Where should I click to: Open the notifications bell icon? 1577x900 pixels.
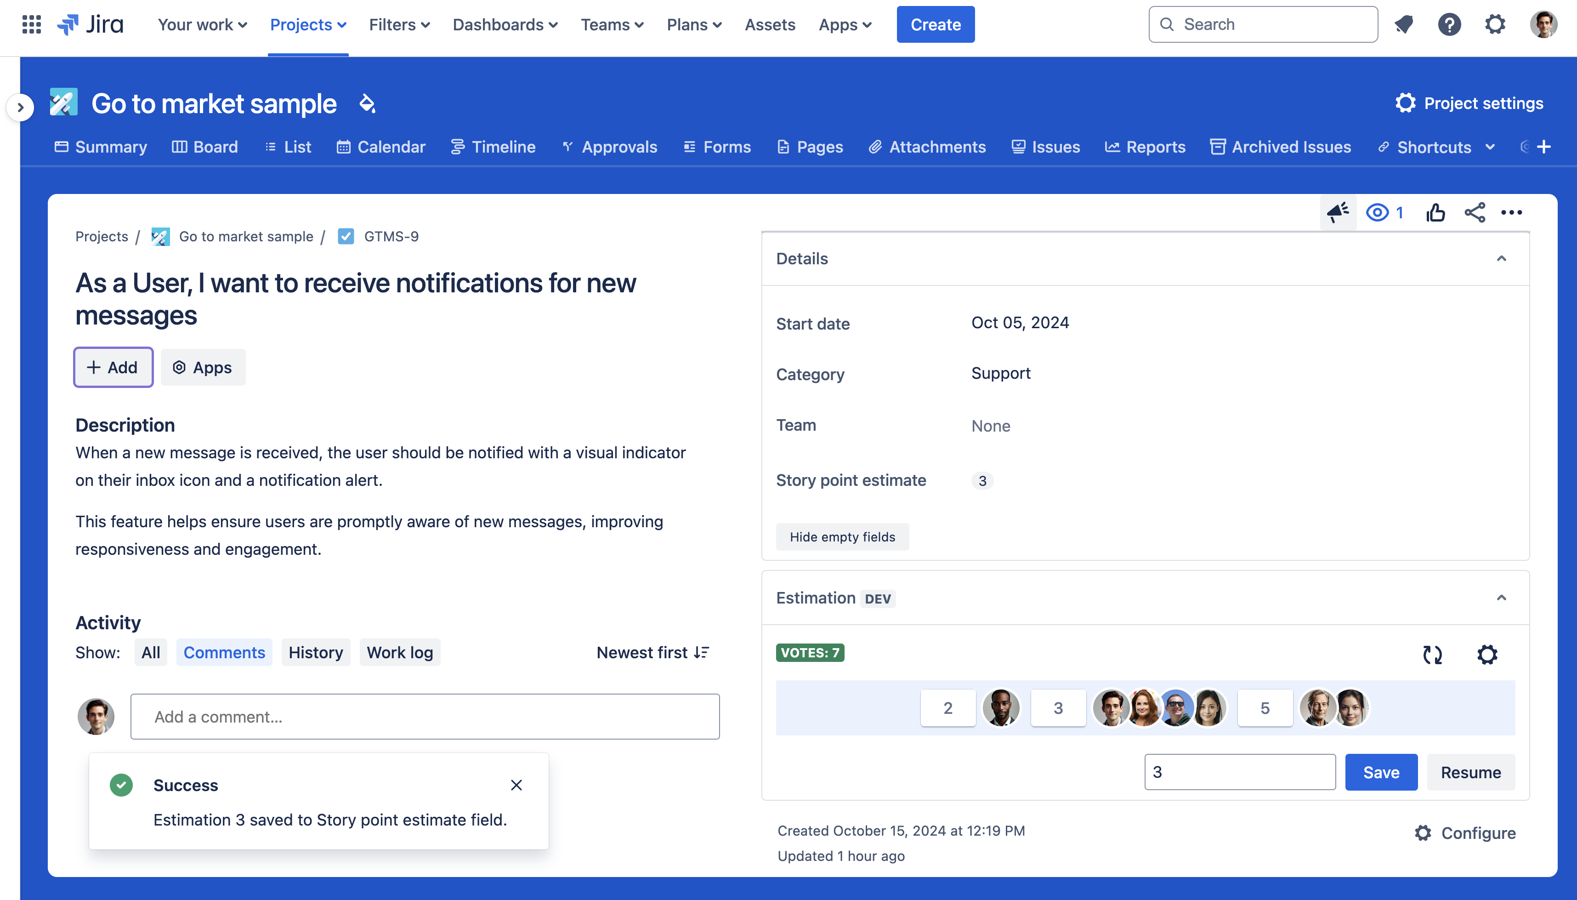pyautogui.click(x=1404, y=24)
